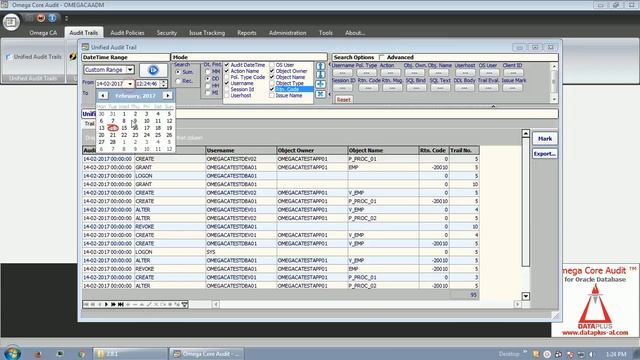The height and width of the screenshot is (360, 640).
Task: Sort by the Username column header
Action: click(x=241, y=150)
